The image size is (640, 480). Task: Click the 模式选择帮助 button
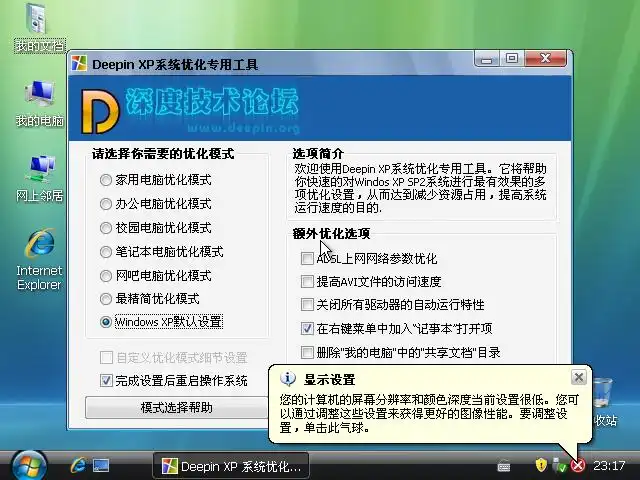176,407
